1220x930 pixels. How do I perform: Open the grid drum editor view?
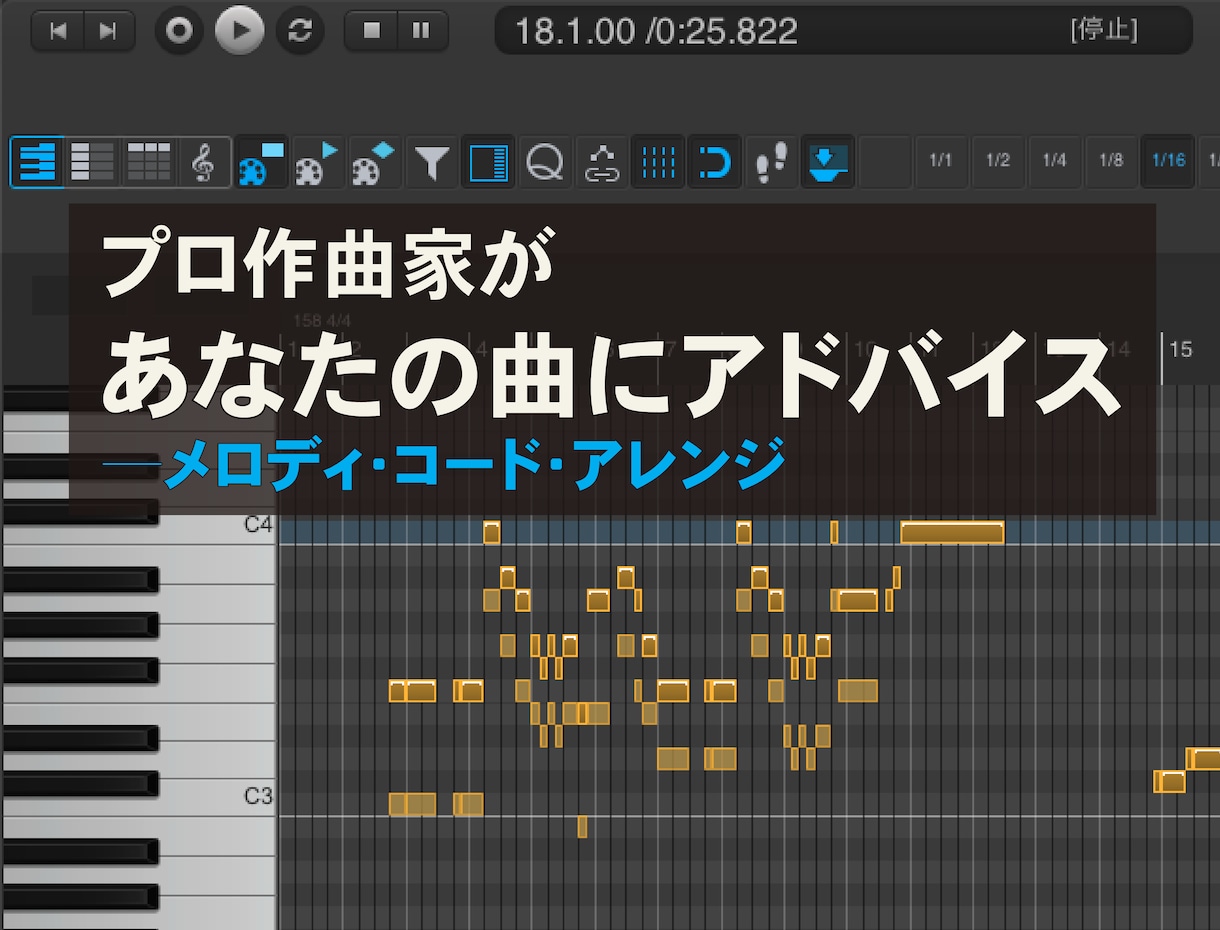coord(149,162)
